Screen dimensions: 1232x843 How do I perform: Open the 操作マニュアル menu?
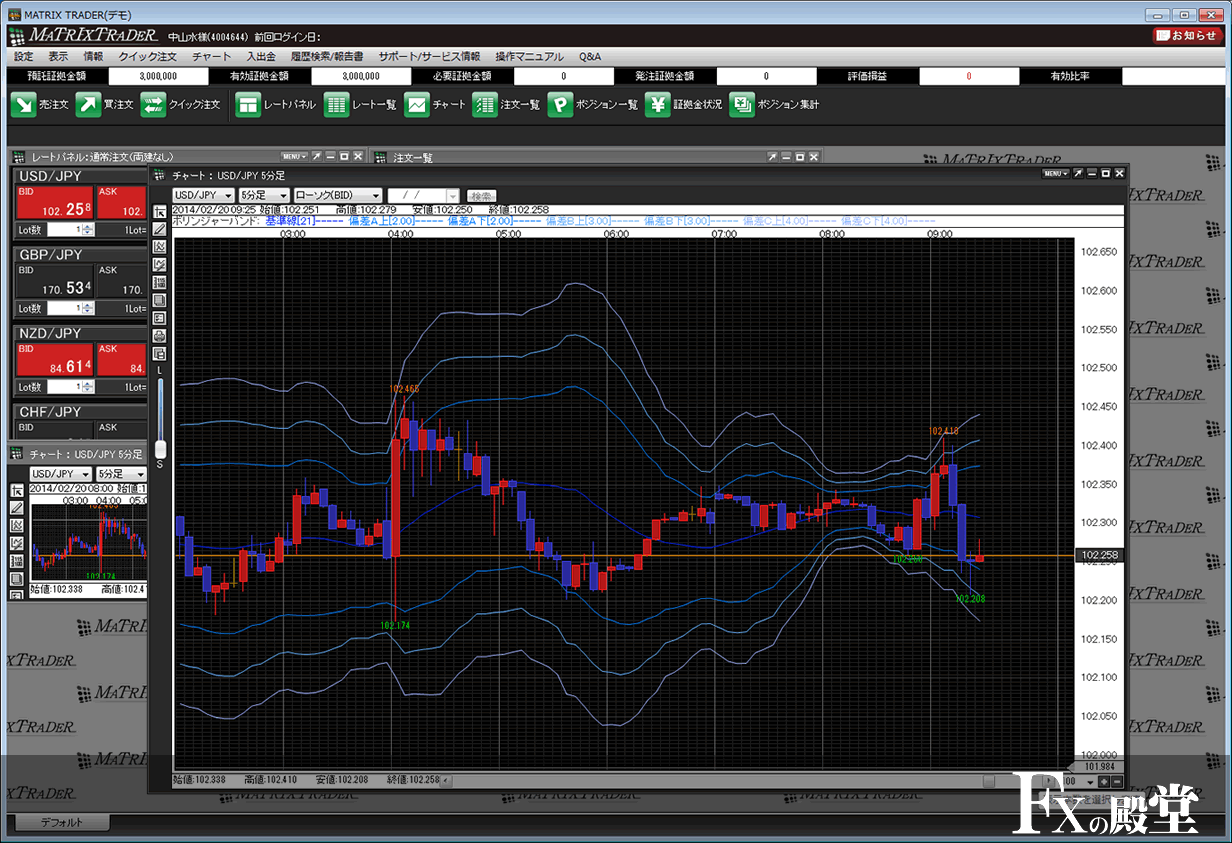click(530, 57)
